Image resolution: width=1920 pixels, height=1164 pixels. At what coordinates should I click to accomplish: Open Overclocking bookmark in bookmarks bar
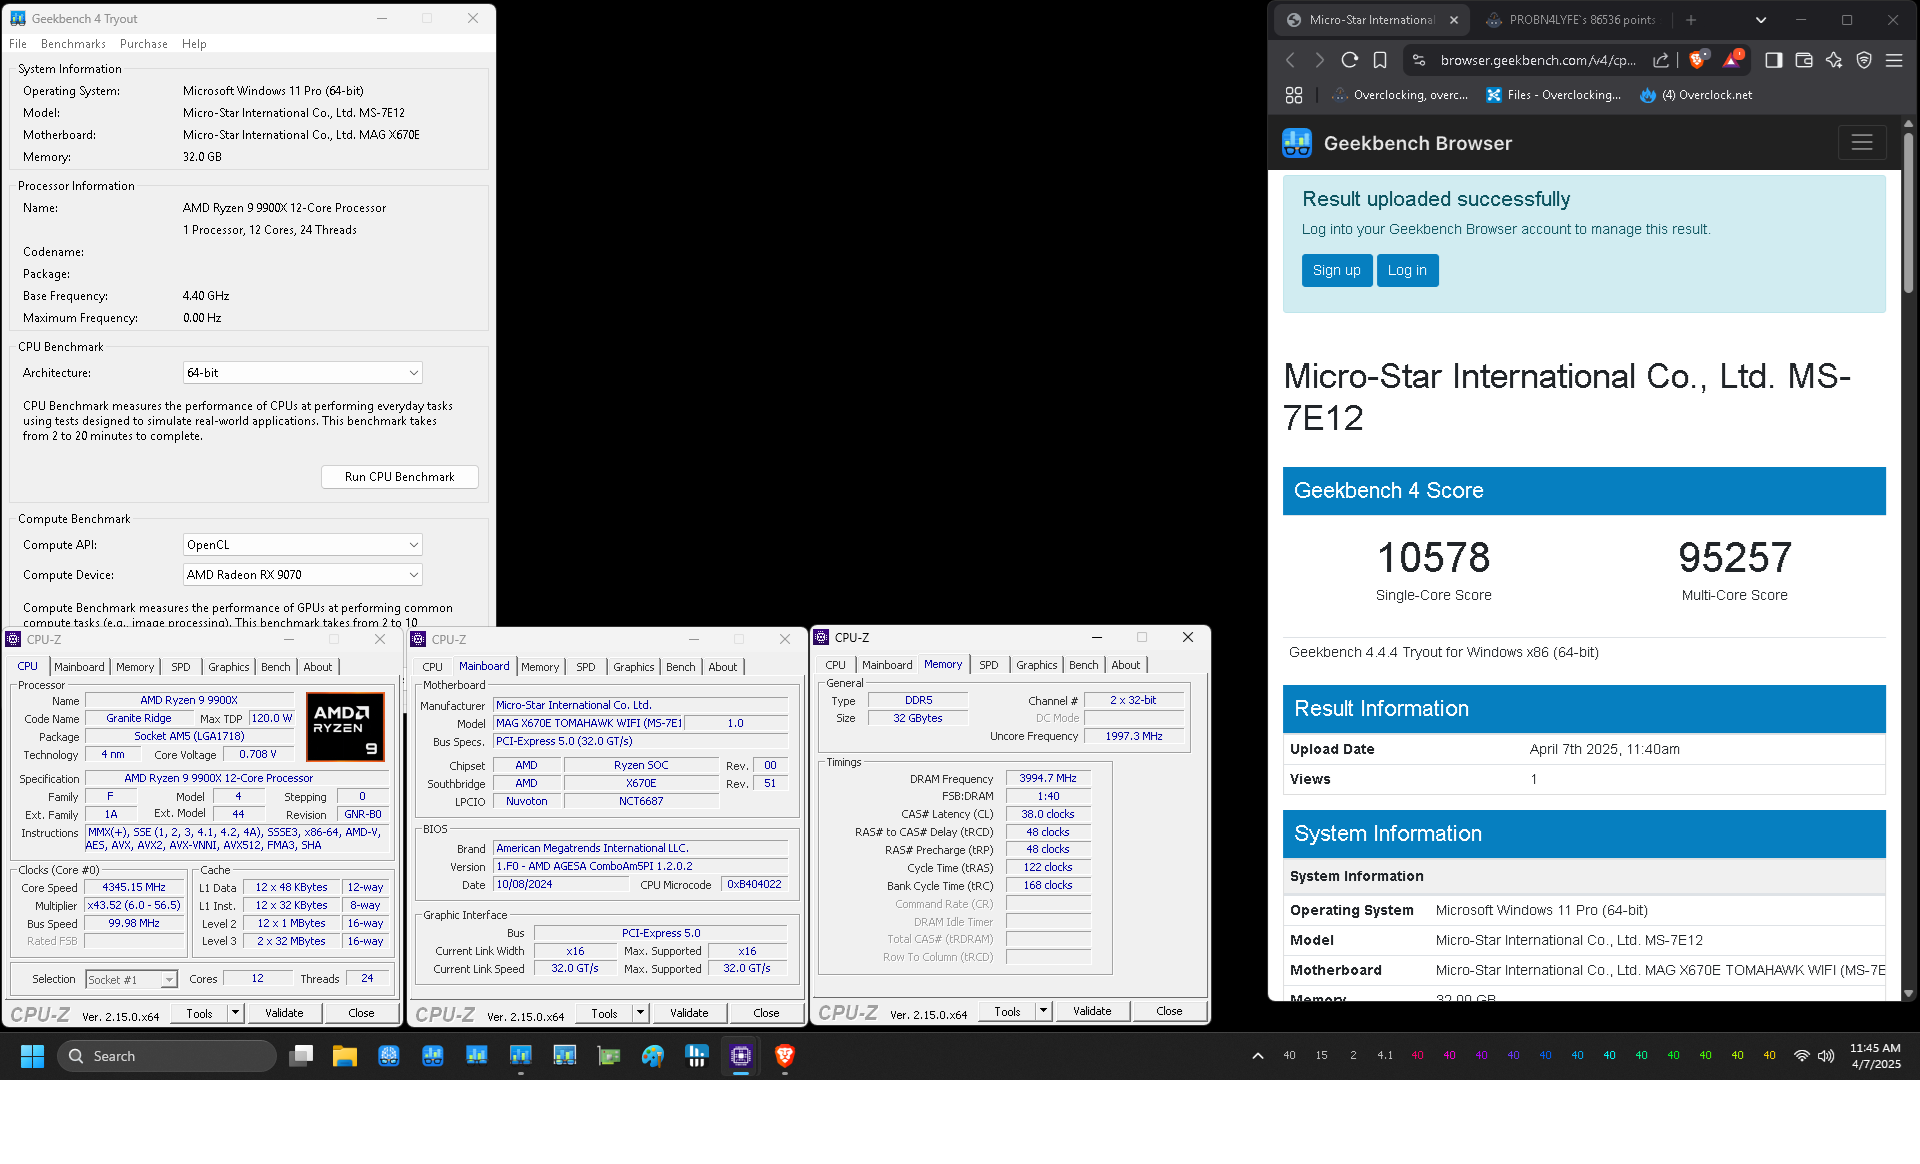1400,95
